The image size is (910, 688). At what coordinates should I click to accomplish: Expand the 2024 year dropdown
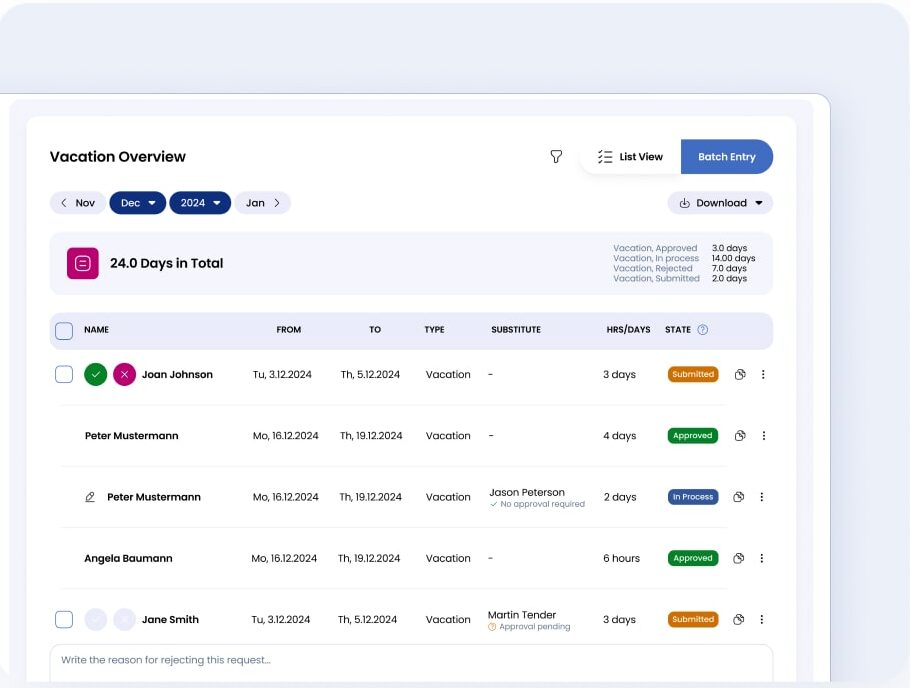[x=200, y=203]
